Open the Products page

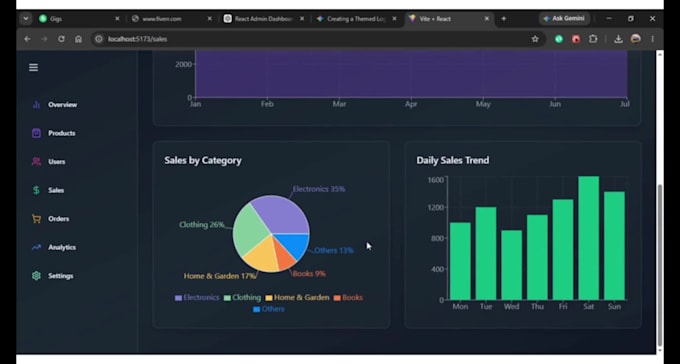click(x=62, y=133)
